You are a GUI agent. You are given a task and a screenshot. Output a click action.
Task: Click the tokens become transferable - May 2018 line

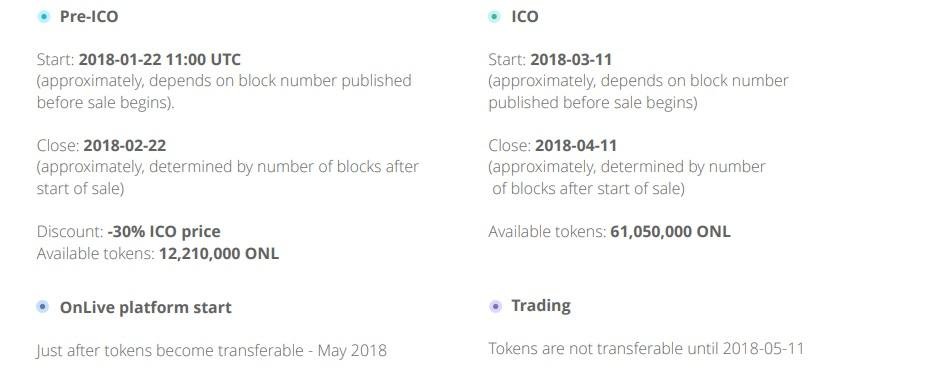coord(212,350)
